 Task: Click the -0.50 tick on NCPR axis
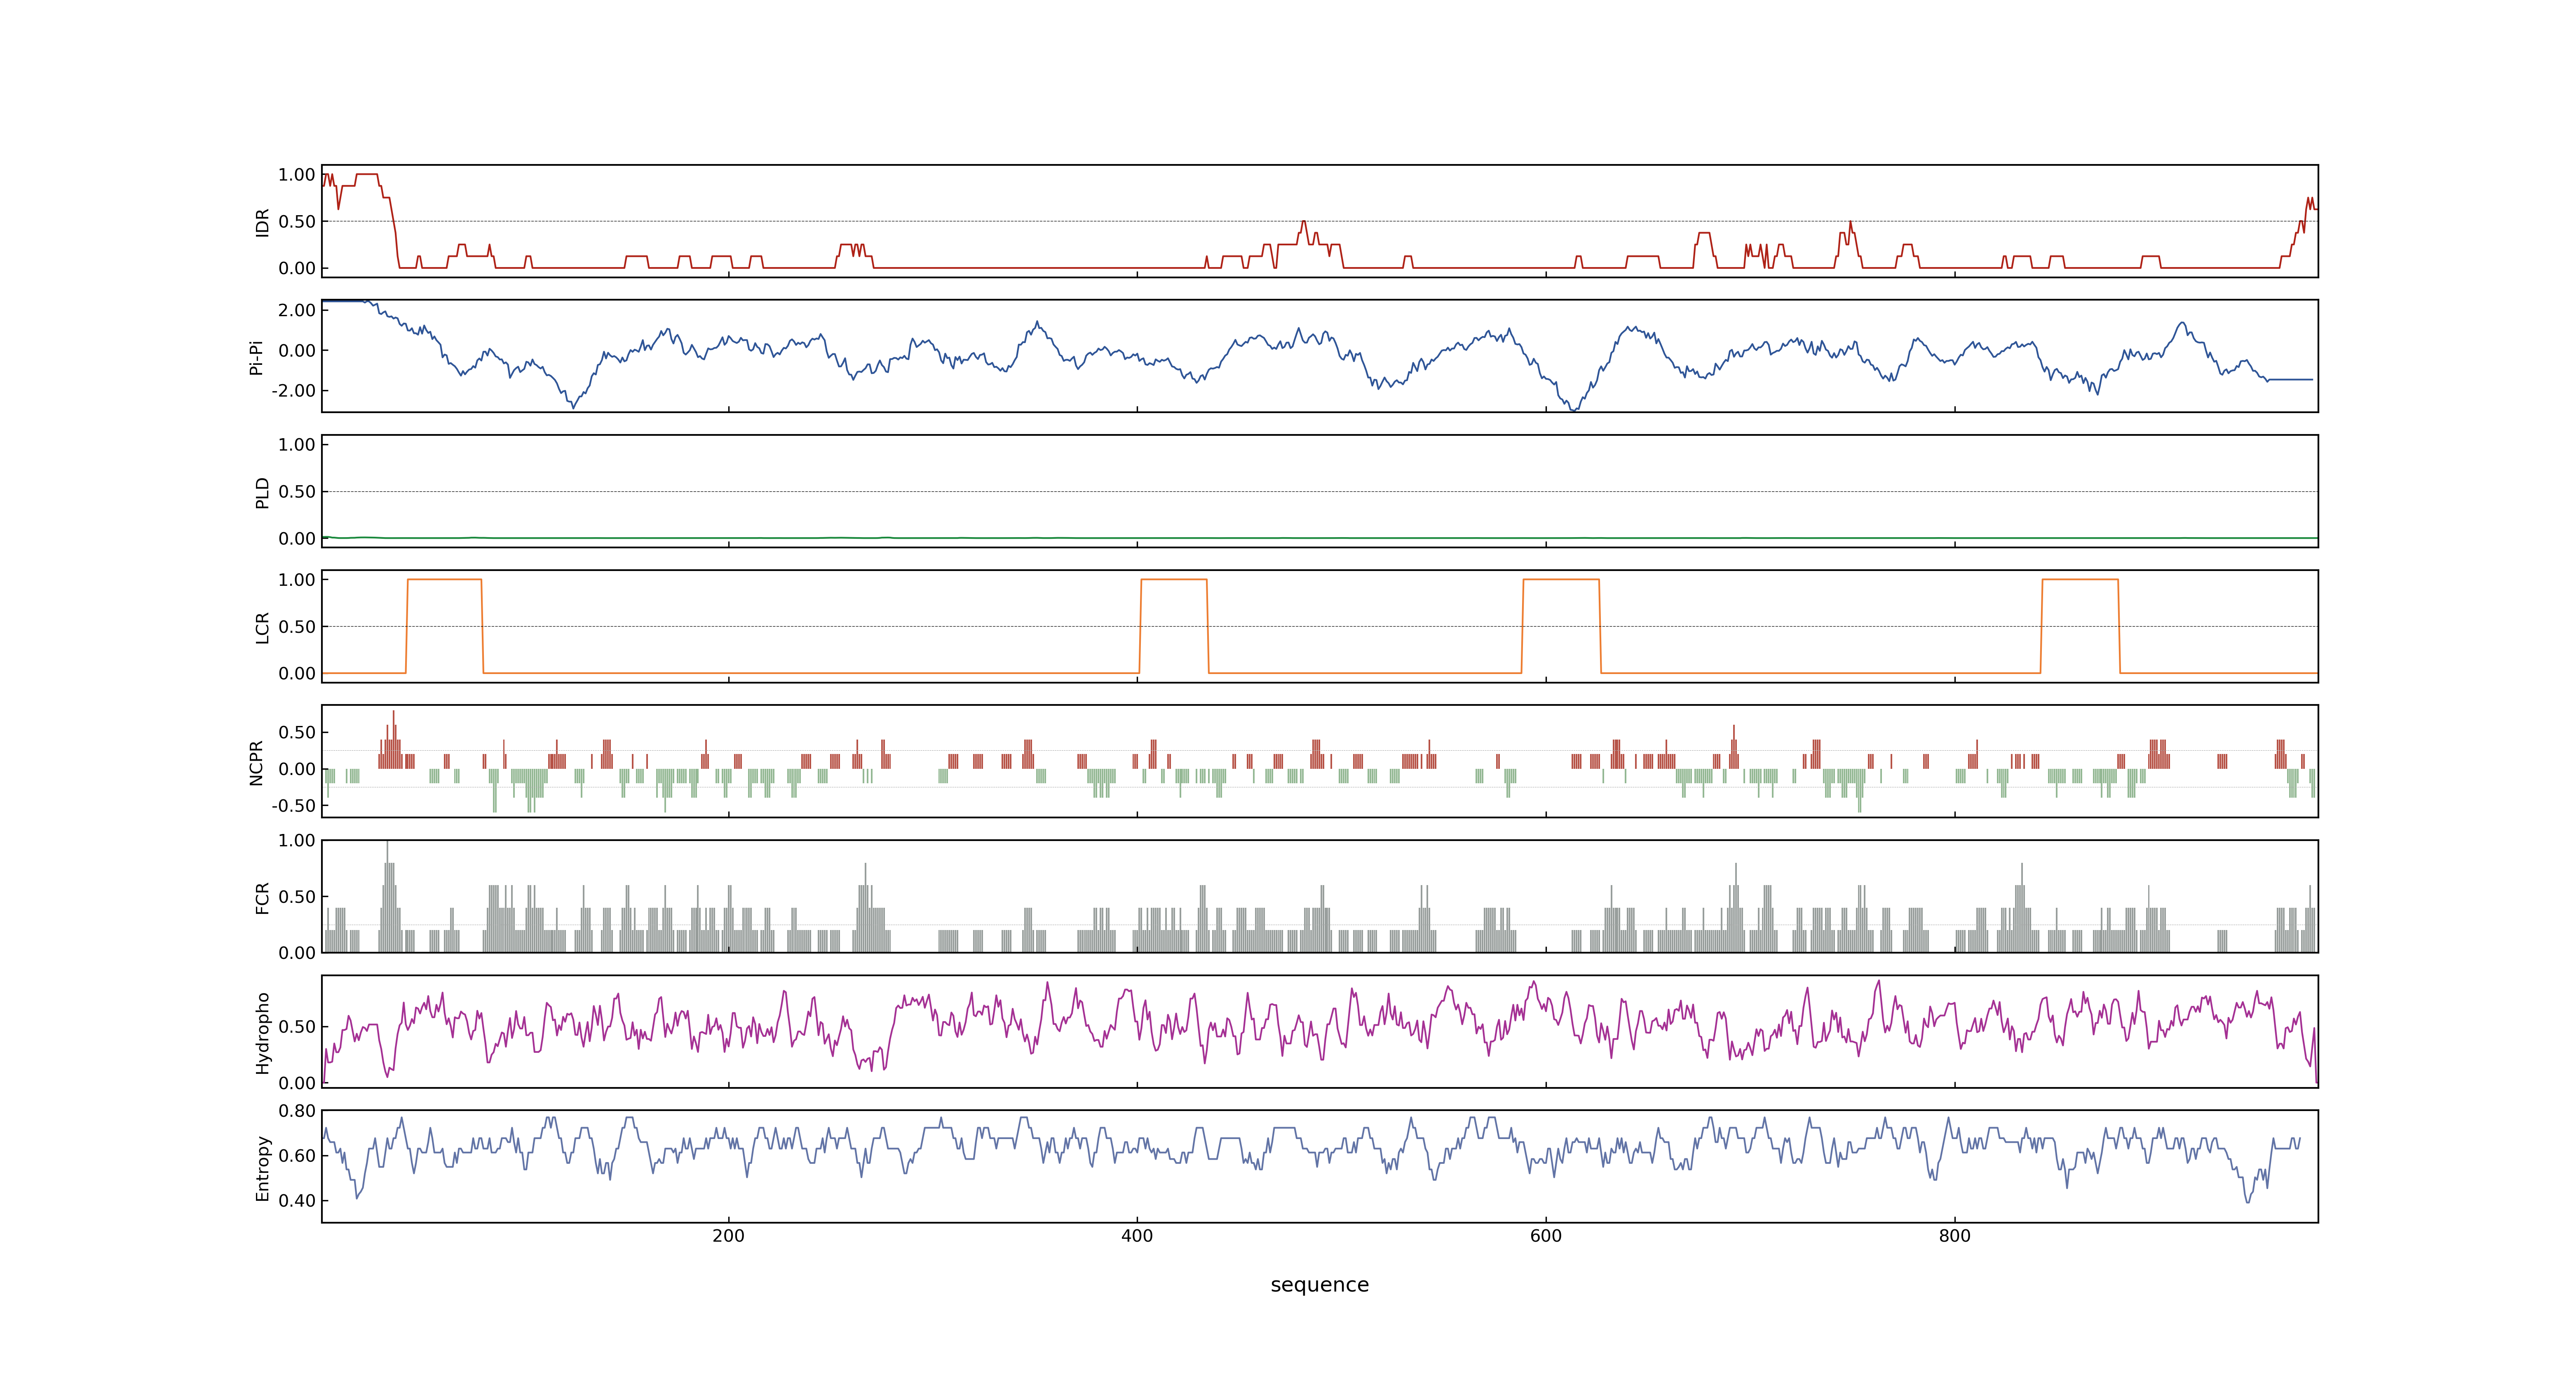[293, 806]
